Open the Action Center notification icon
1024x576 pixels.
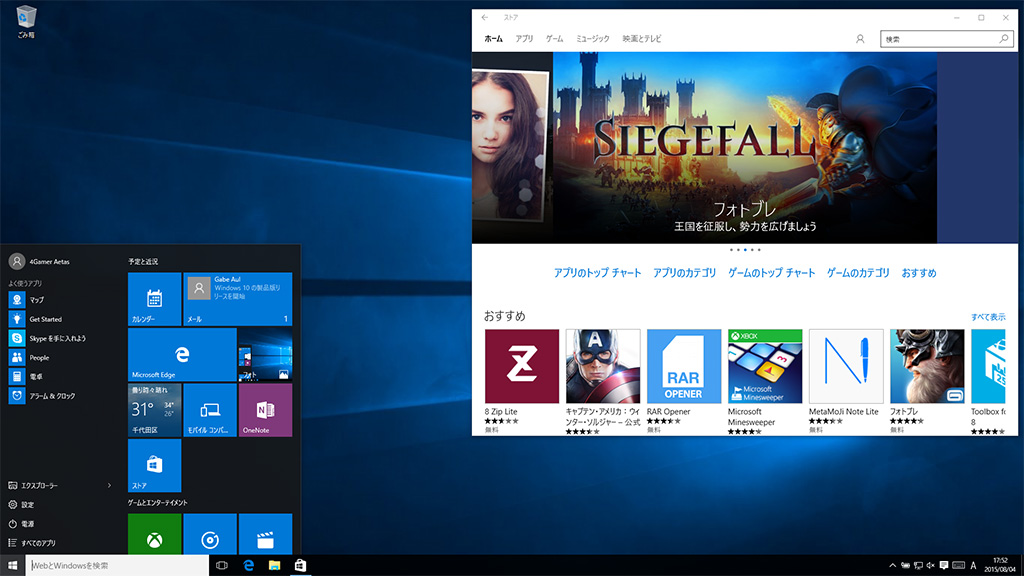pos(942,566)
